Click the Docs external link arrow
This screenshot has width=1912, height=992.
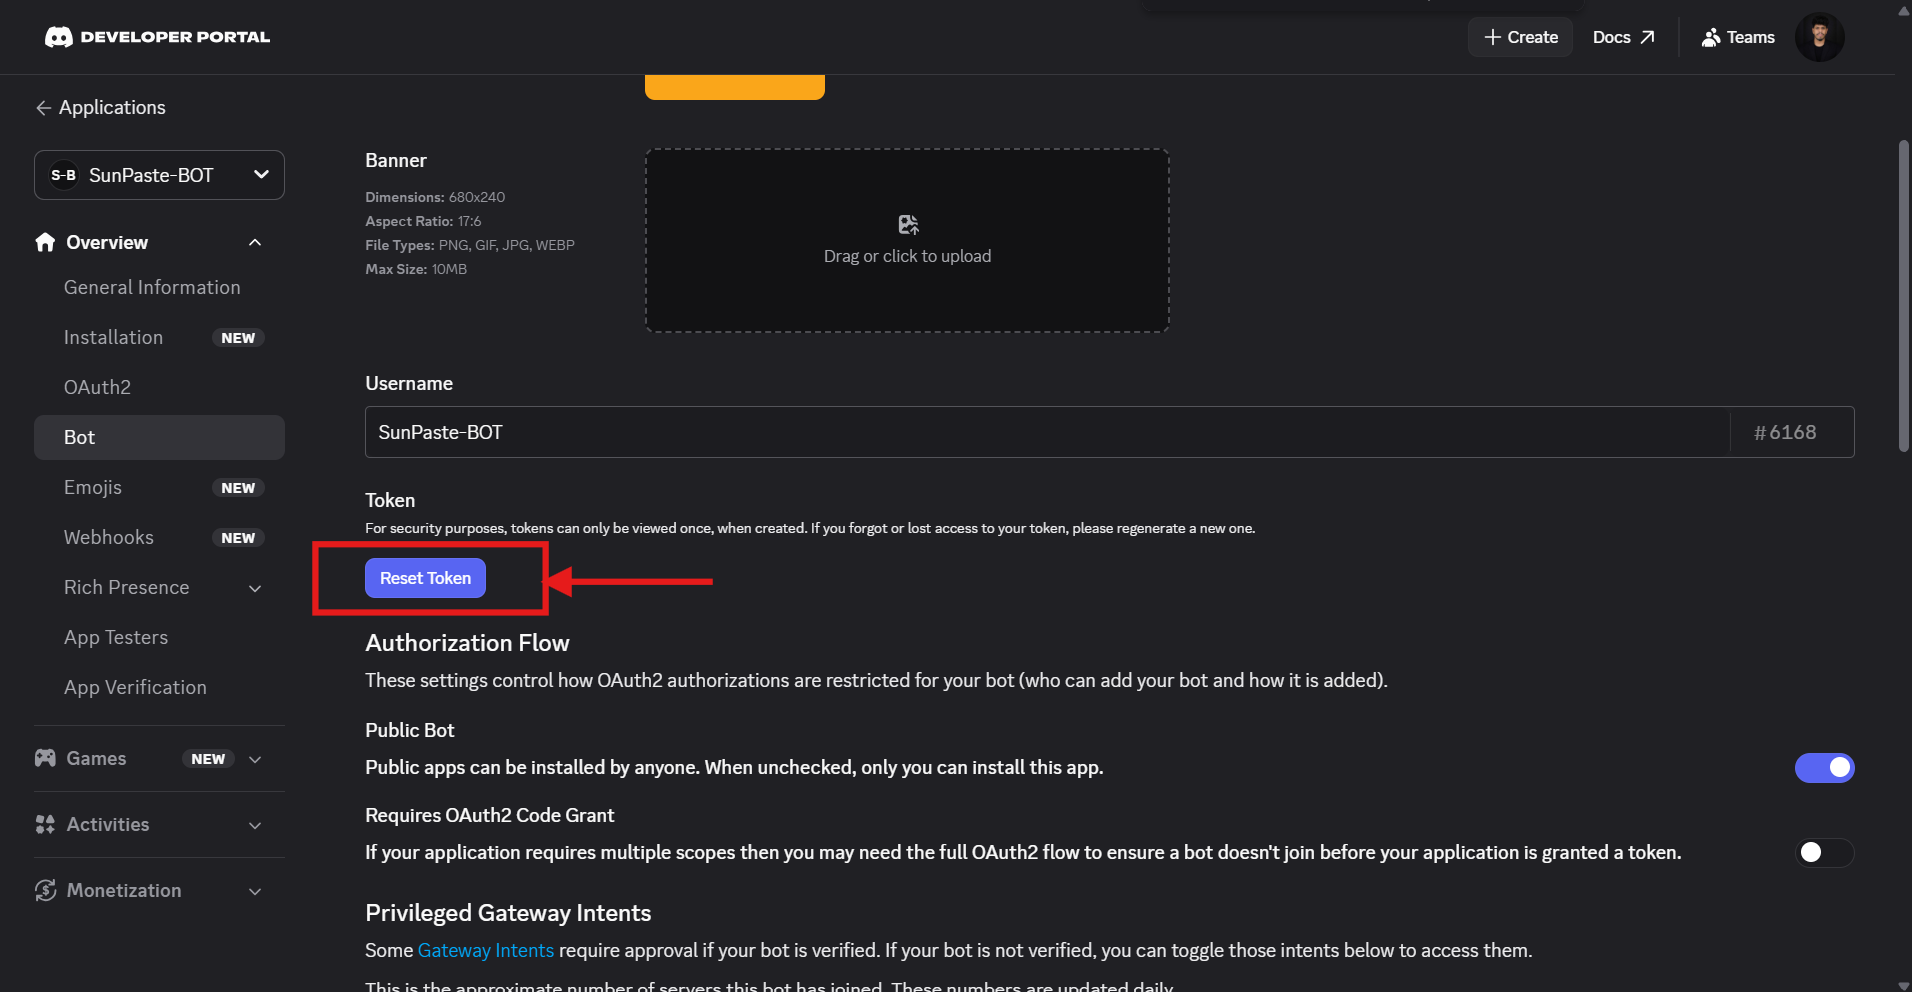[1647, 37]
